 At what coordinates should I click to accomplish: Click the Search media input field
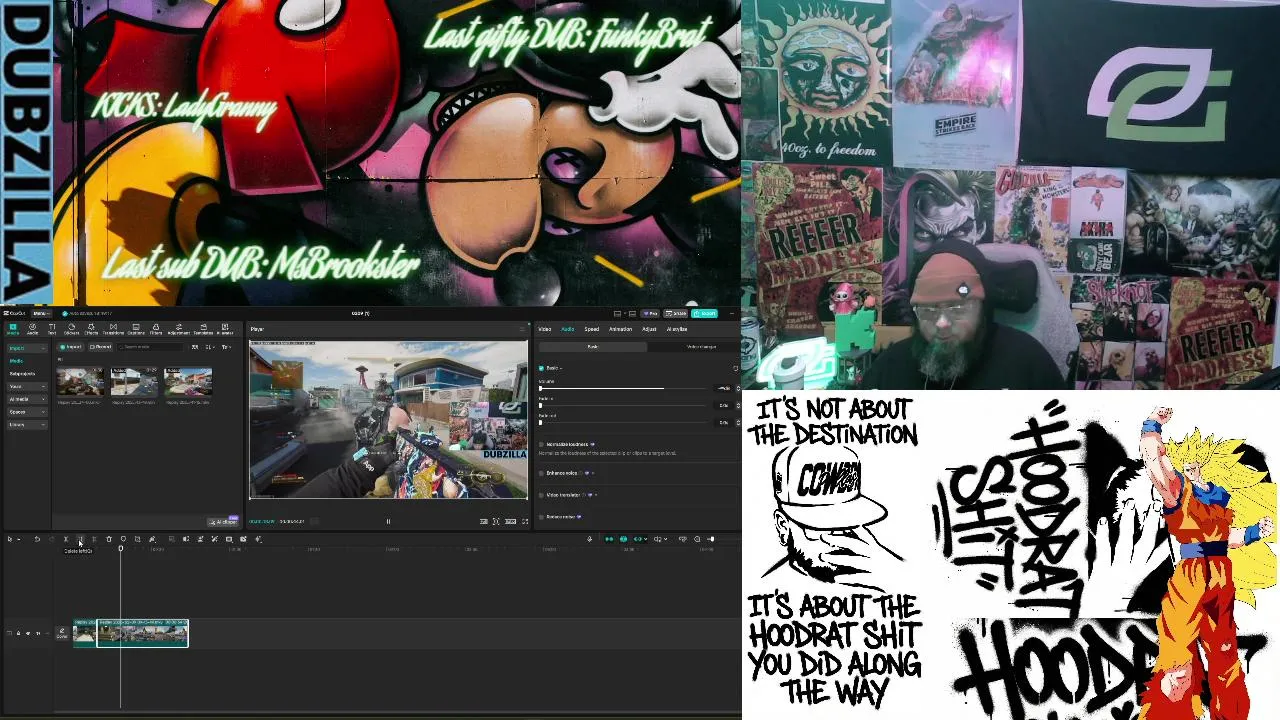(x=150, y=347)
